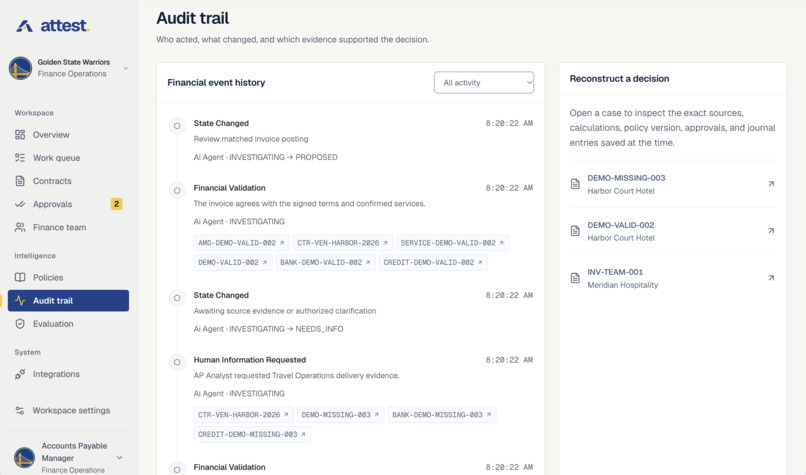Click the Workspace settings sliders icon
Viewport: 806px width, 475px height.
point(20,410)
